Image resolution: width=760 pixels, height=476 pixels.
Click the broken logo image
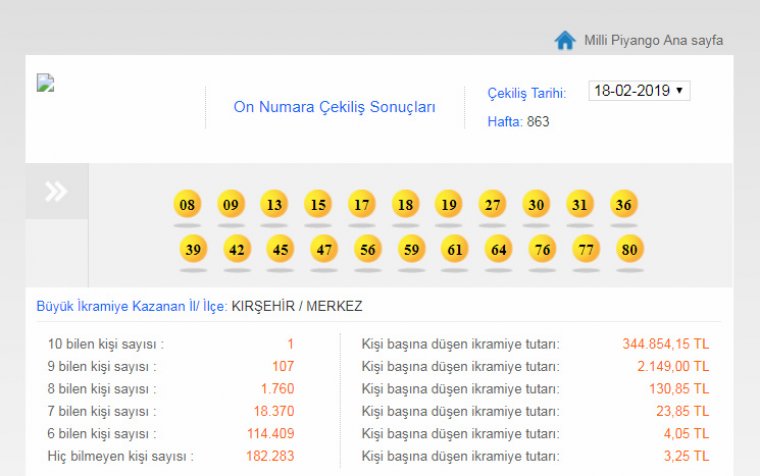coord(45,83)
